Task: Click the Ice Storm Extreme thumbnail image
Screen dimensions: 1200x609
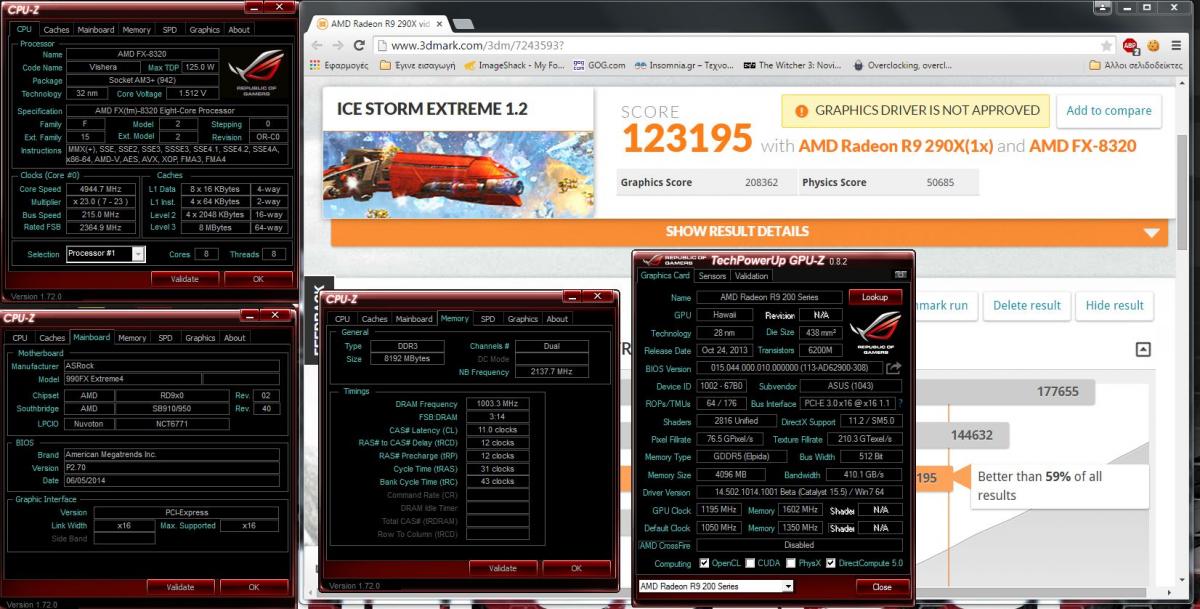Action: tap(456, 176)
